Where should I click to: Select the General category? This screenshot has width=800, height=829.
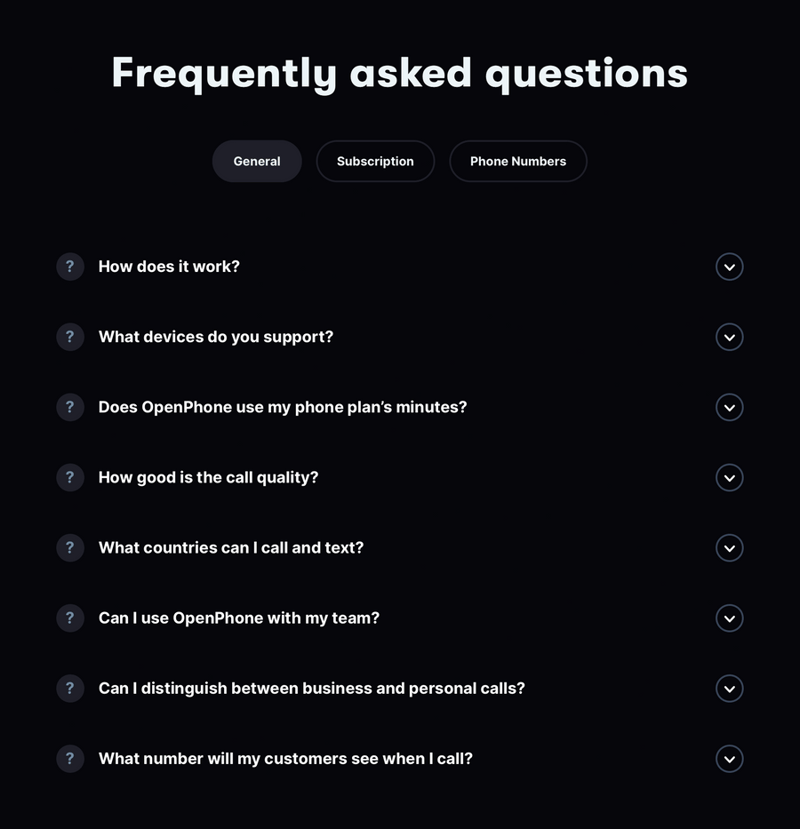[257, 161]
